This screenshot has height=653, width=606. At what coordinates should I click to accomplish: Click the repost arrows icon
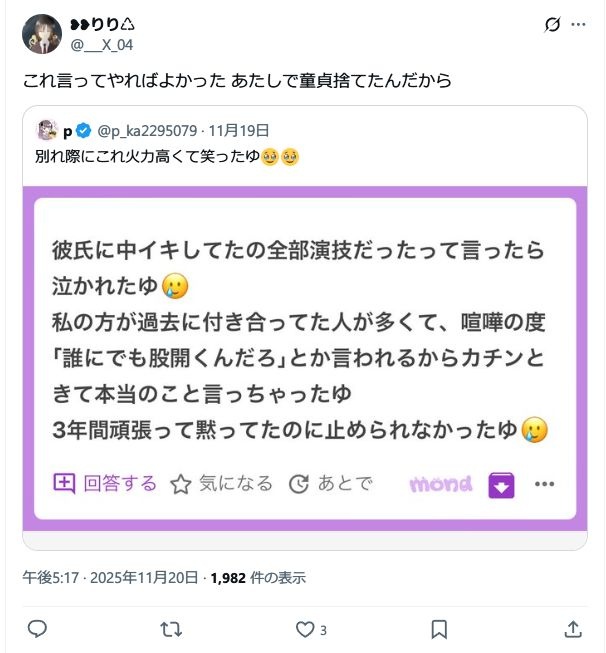point(171,629)
